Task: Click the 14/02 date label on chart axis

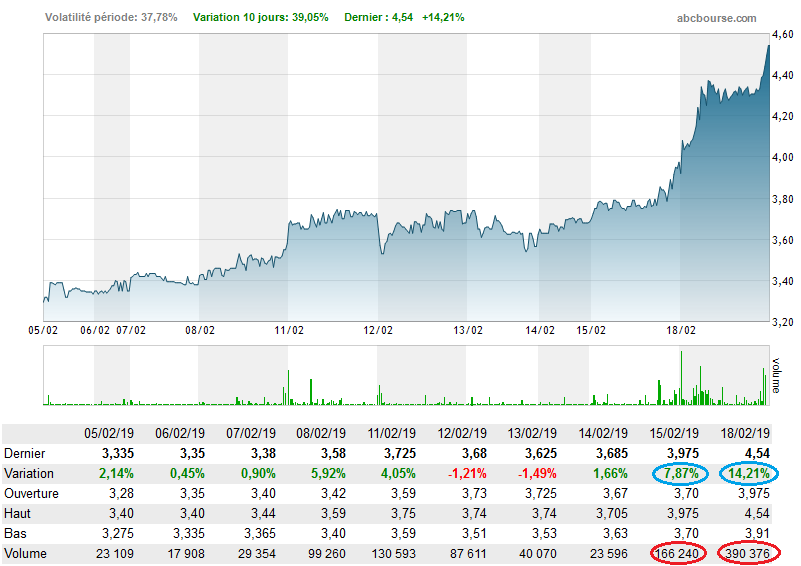Action: tap(540, 330)
